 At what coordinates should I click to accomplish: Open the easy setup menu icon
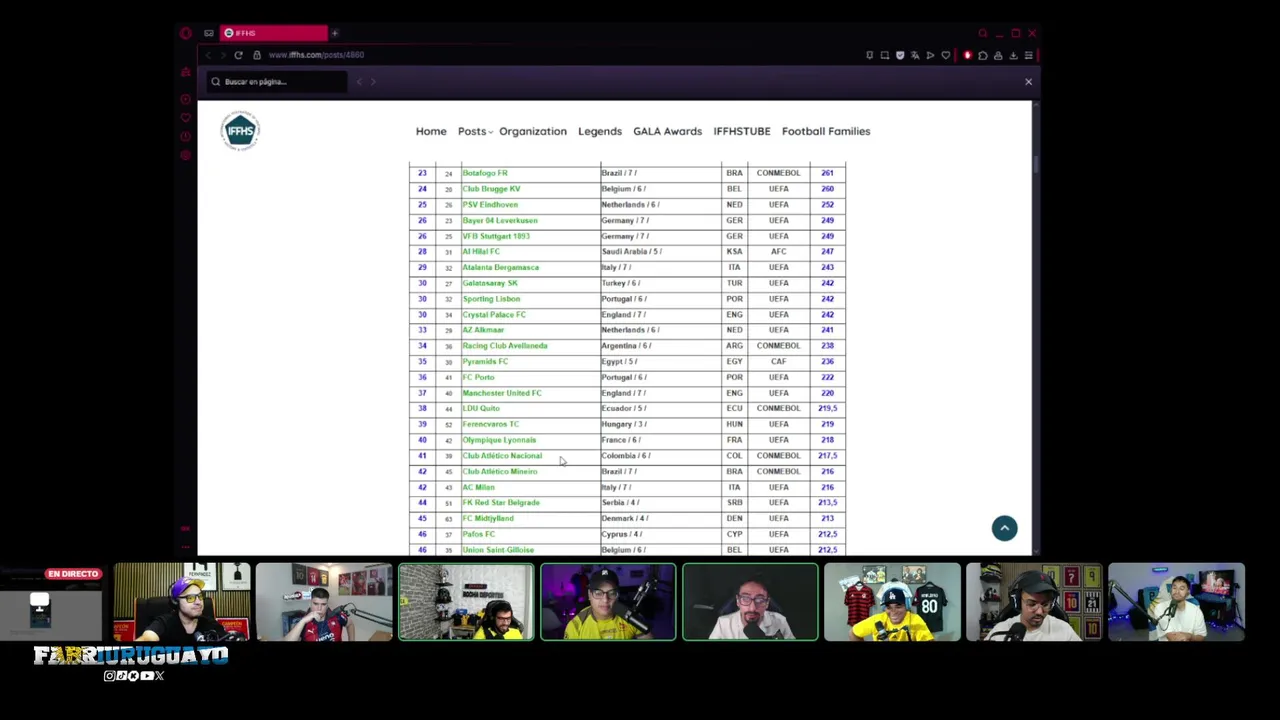[1028, 55]
